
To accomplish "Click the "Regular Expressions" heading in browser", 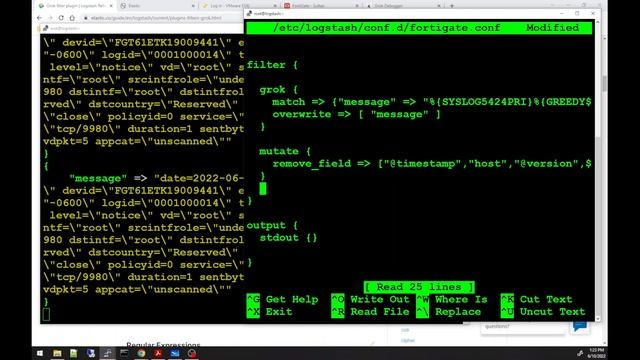I will pos(163,345).
